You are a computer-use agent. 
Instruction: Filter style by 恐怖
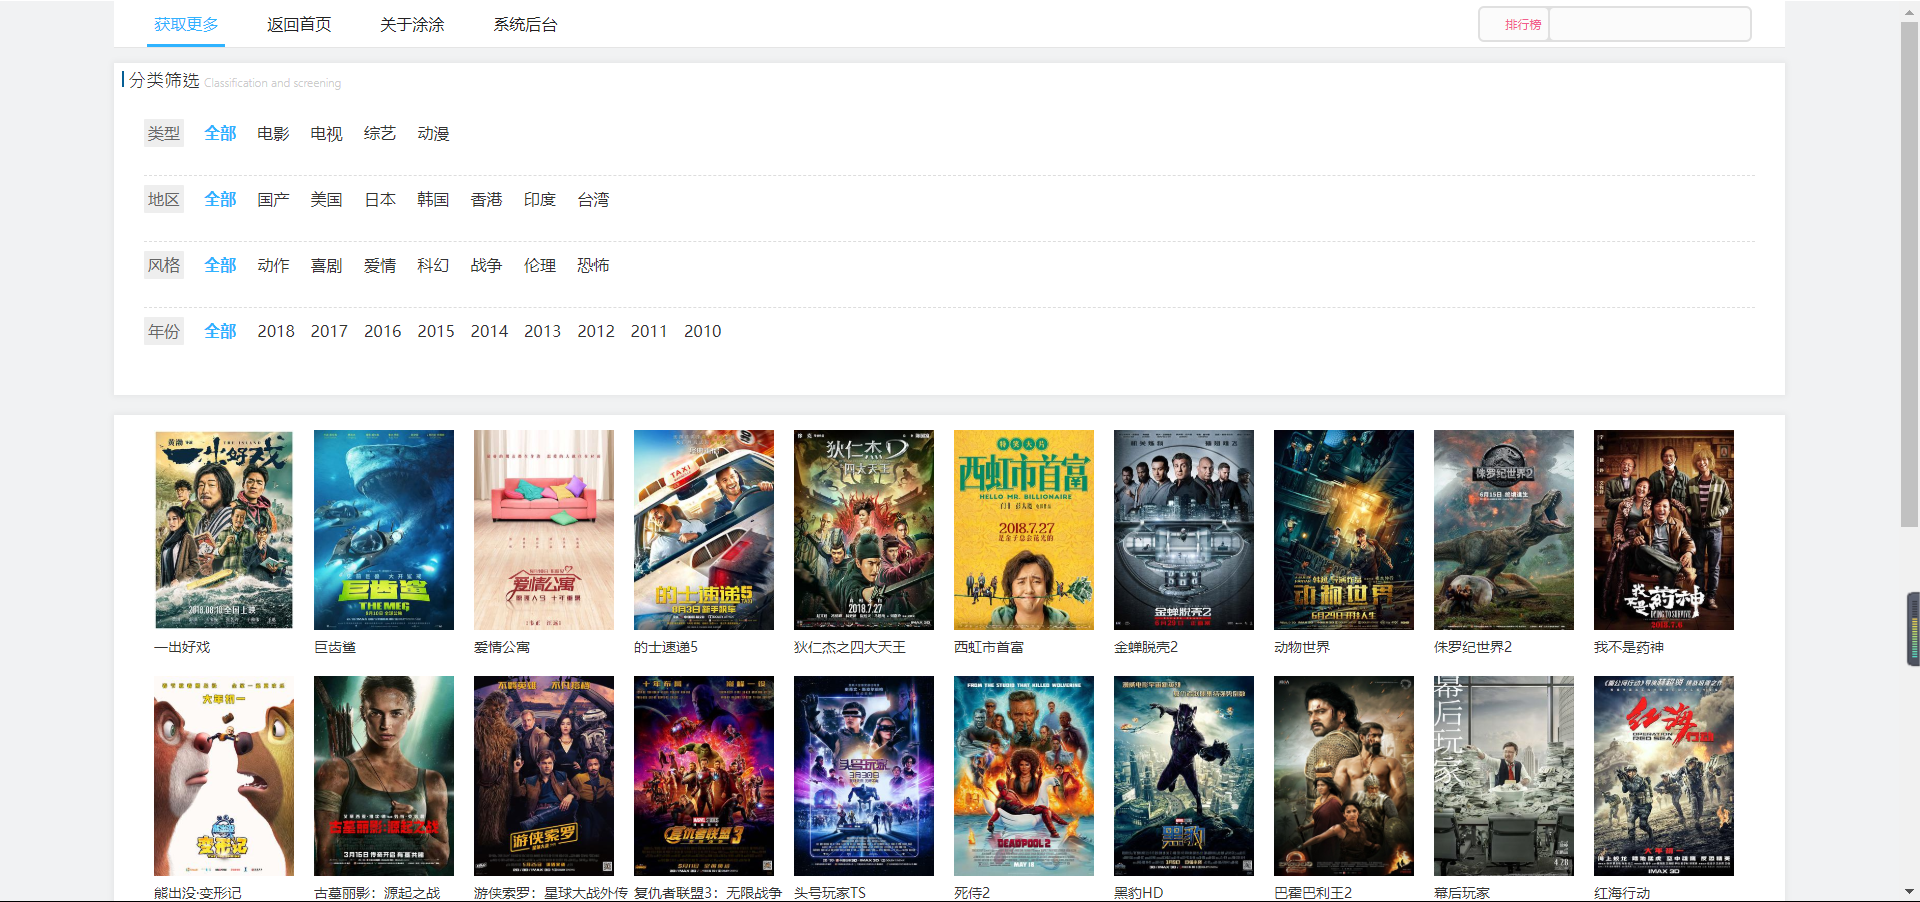tap(593, 265)
